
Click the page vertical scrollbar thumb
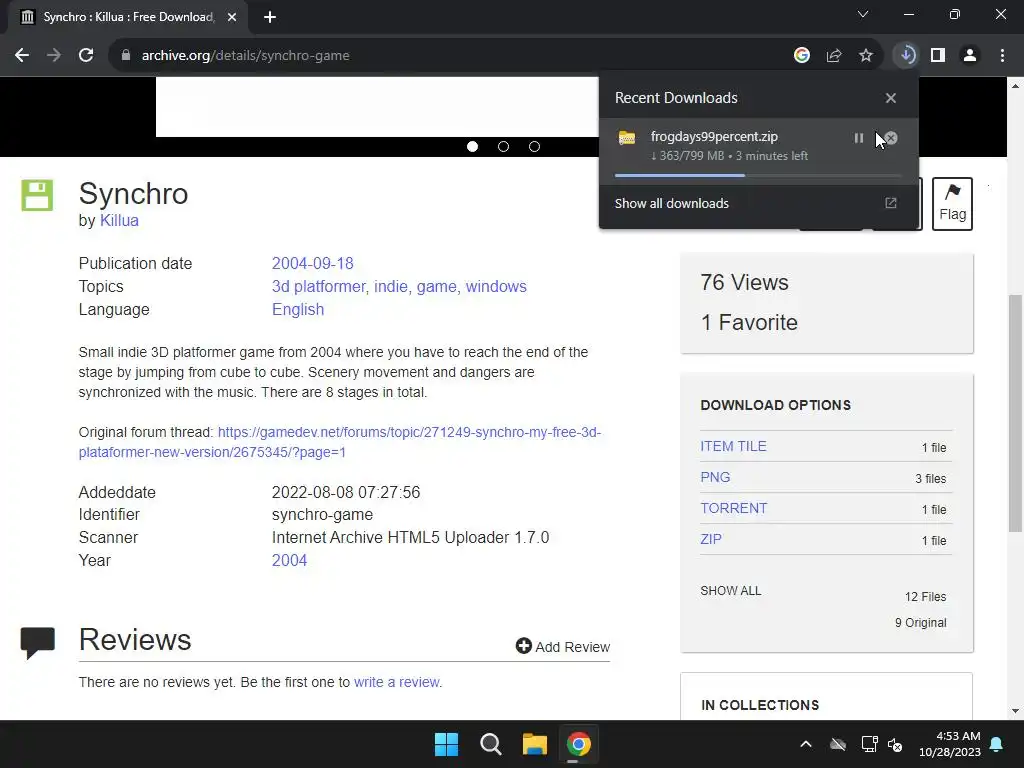click(x=1015, y=412)
